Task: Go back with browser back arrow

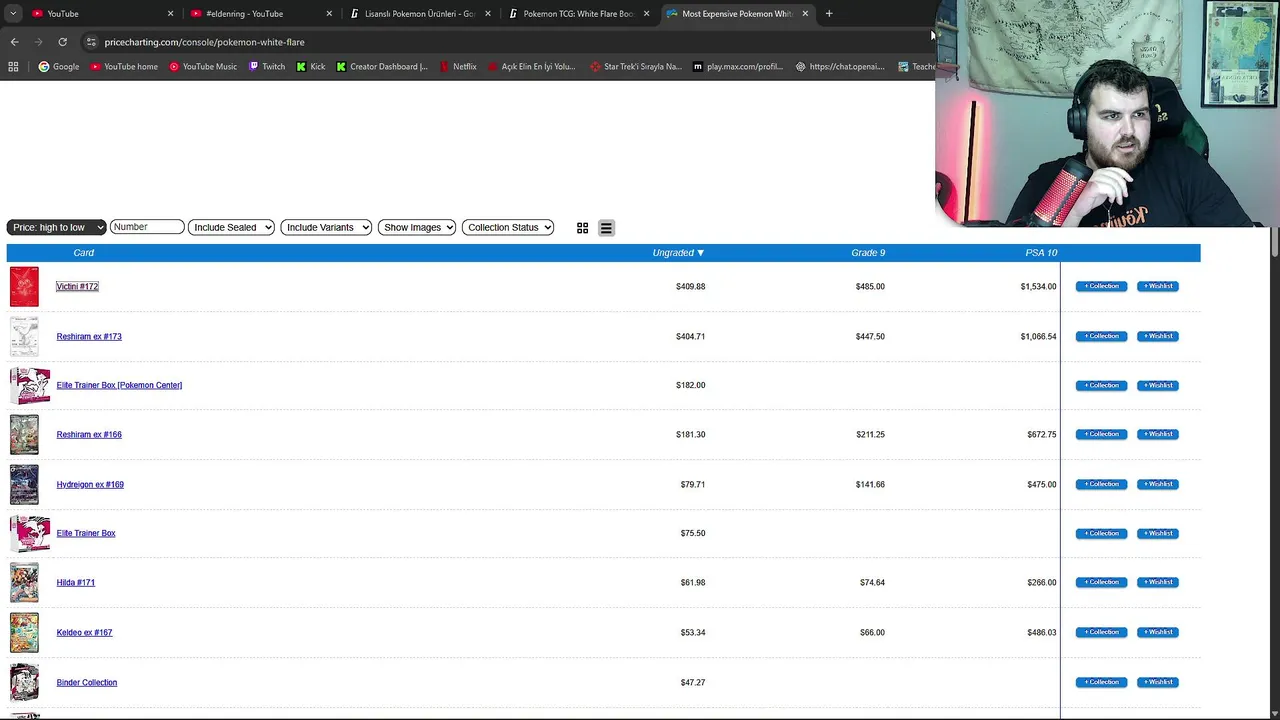Action: tap(14, 42)
